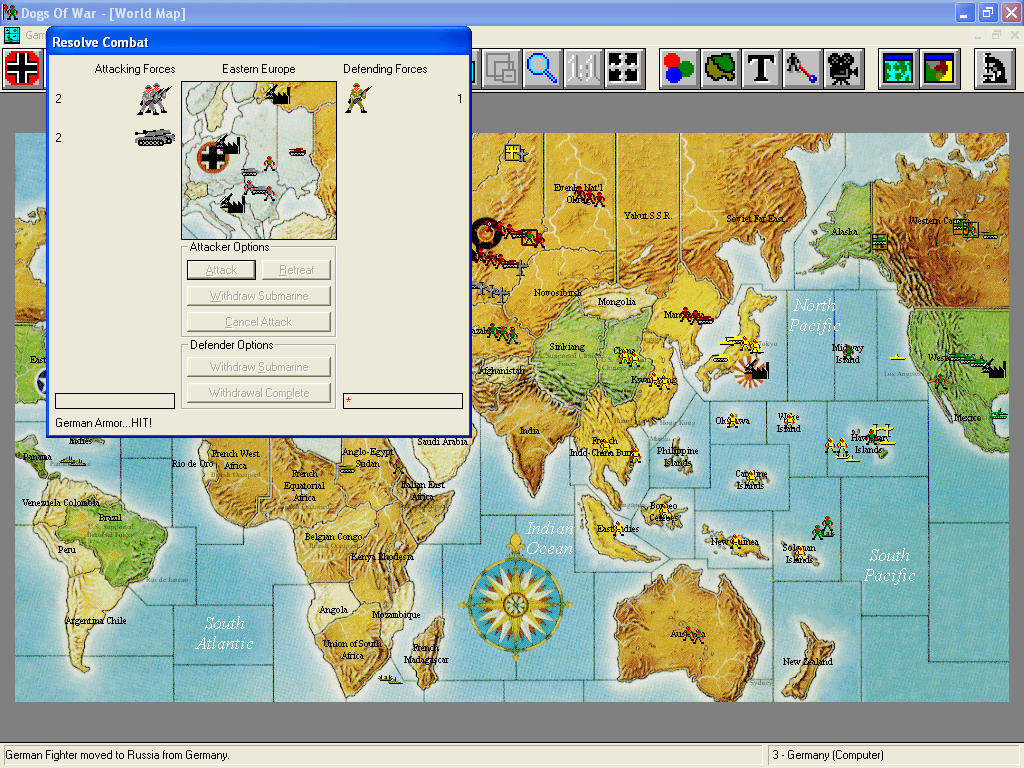
Task: Click the "Peru" territory label
Action: [67, 550]
